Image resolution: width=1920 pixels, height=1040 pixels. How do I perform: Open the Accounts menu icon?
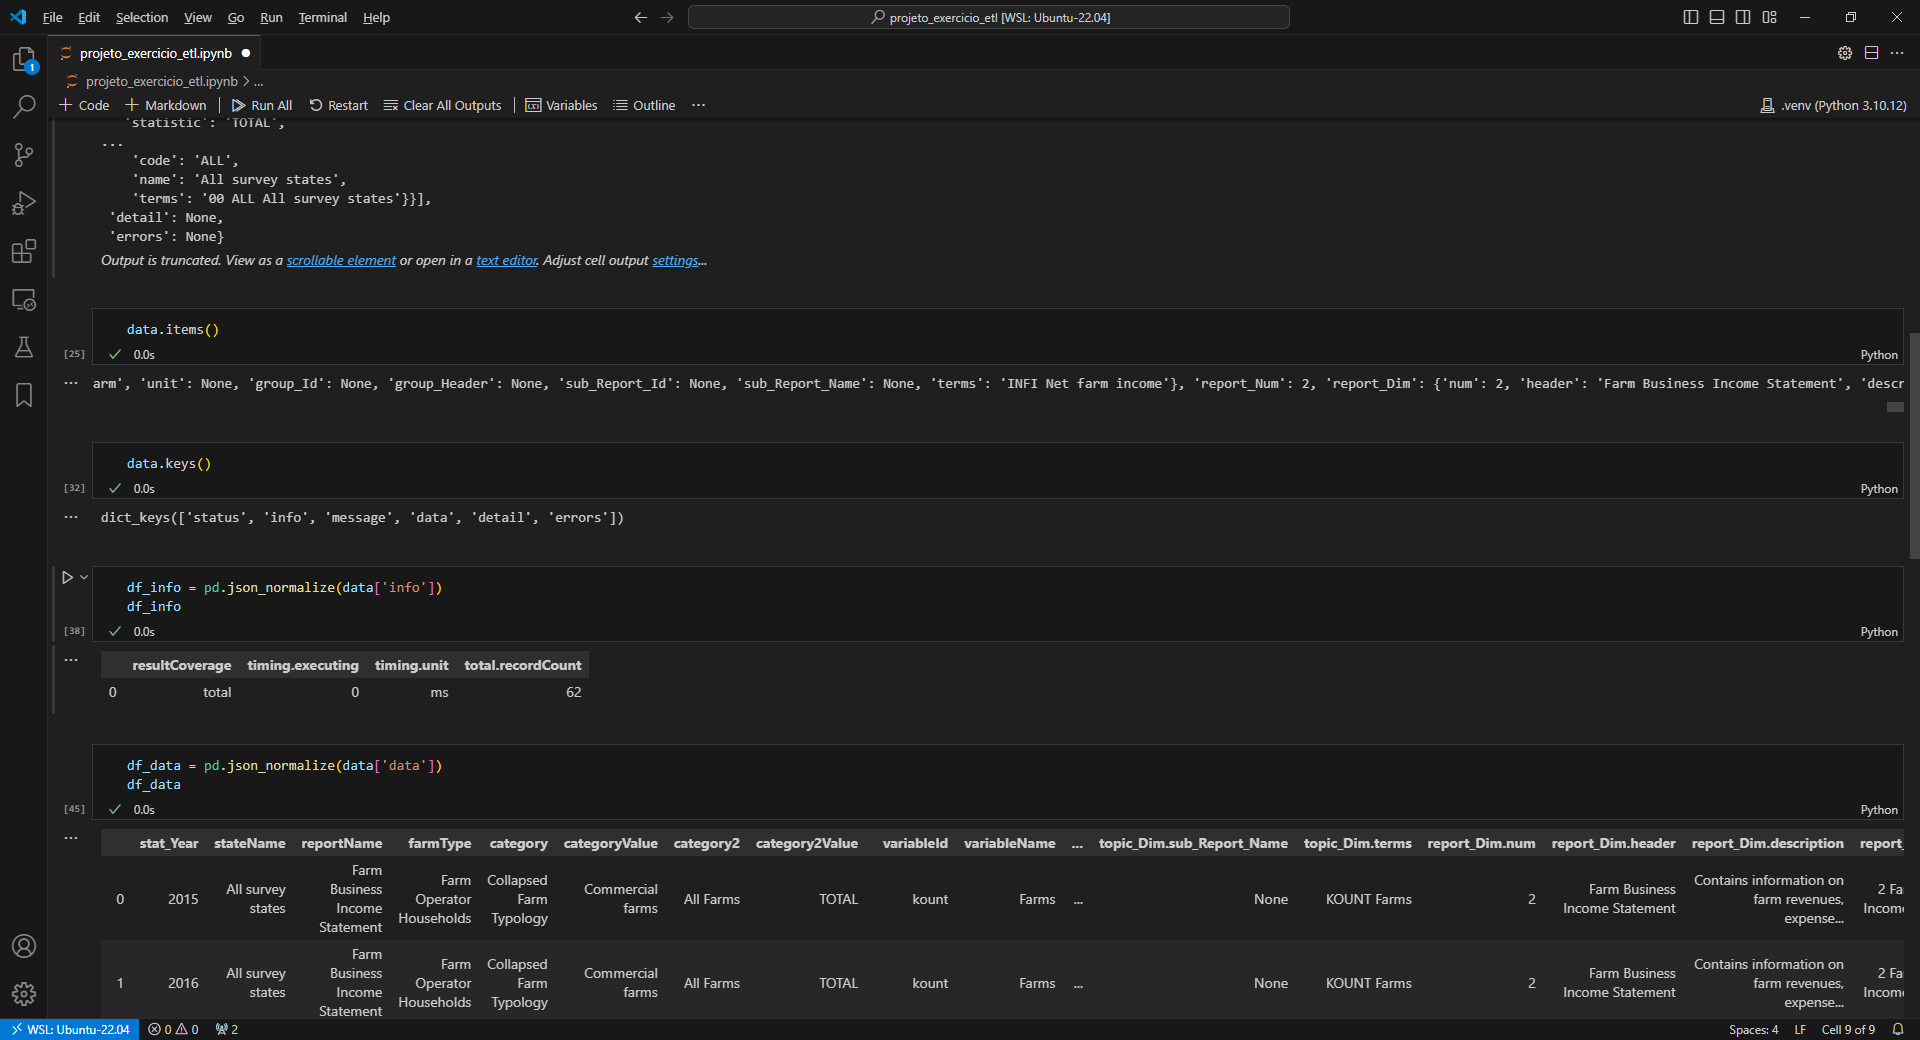click(x=24, y=946)
